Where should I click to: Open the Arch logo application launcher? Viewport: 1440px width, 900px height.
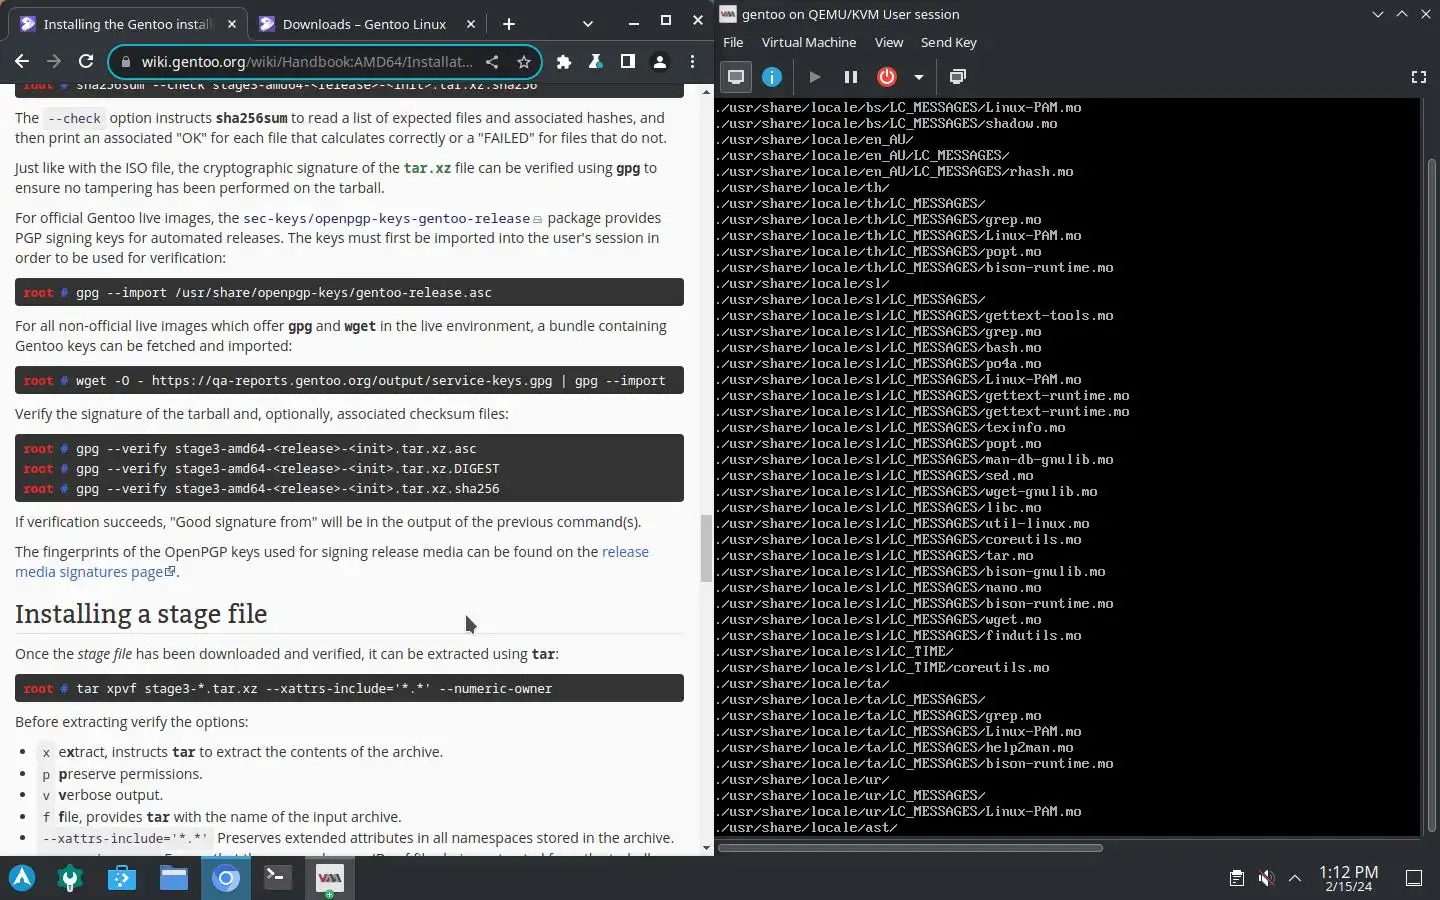coord(22,878)
